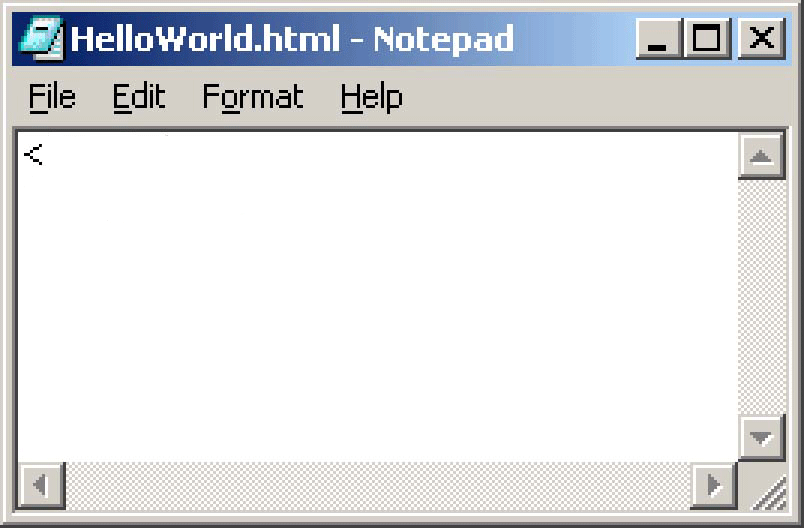Viewport: 804px width, 528px height.
Task: Click the horizontal scrollbar right arrow
Action: tap(714, 485)
